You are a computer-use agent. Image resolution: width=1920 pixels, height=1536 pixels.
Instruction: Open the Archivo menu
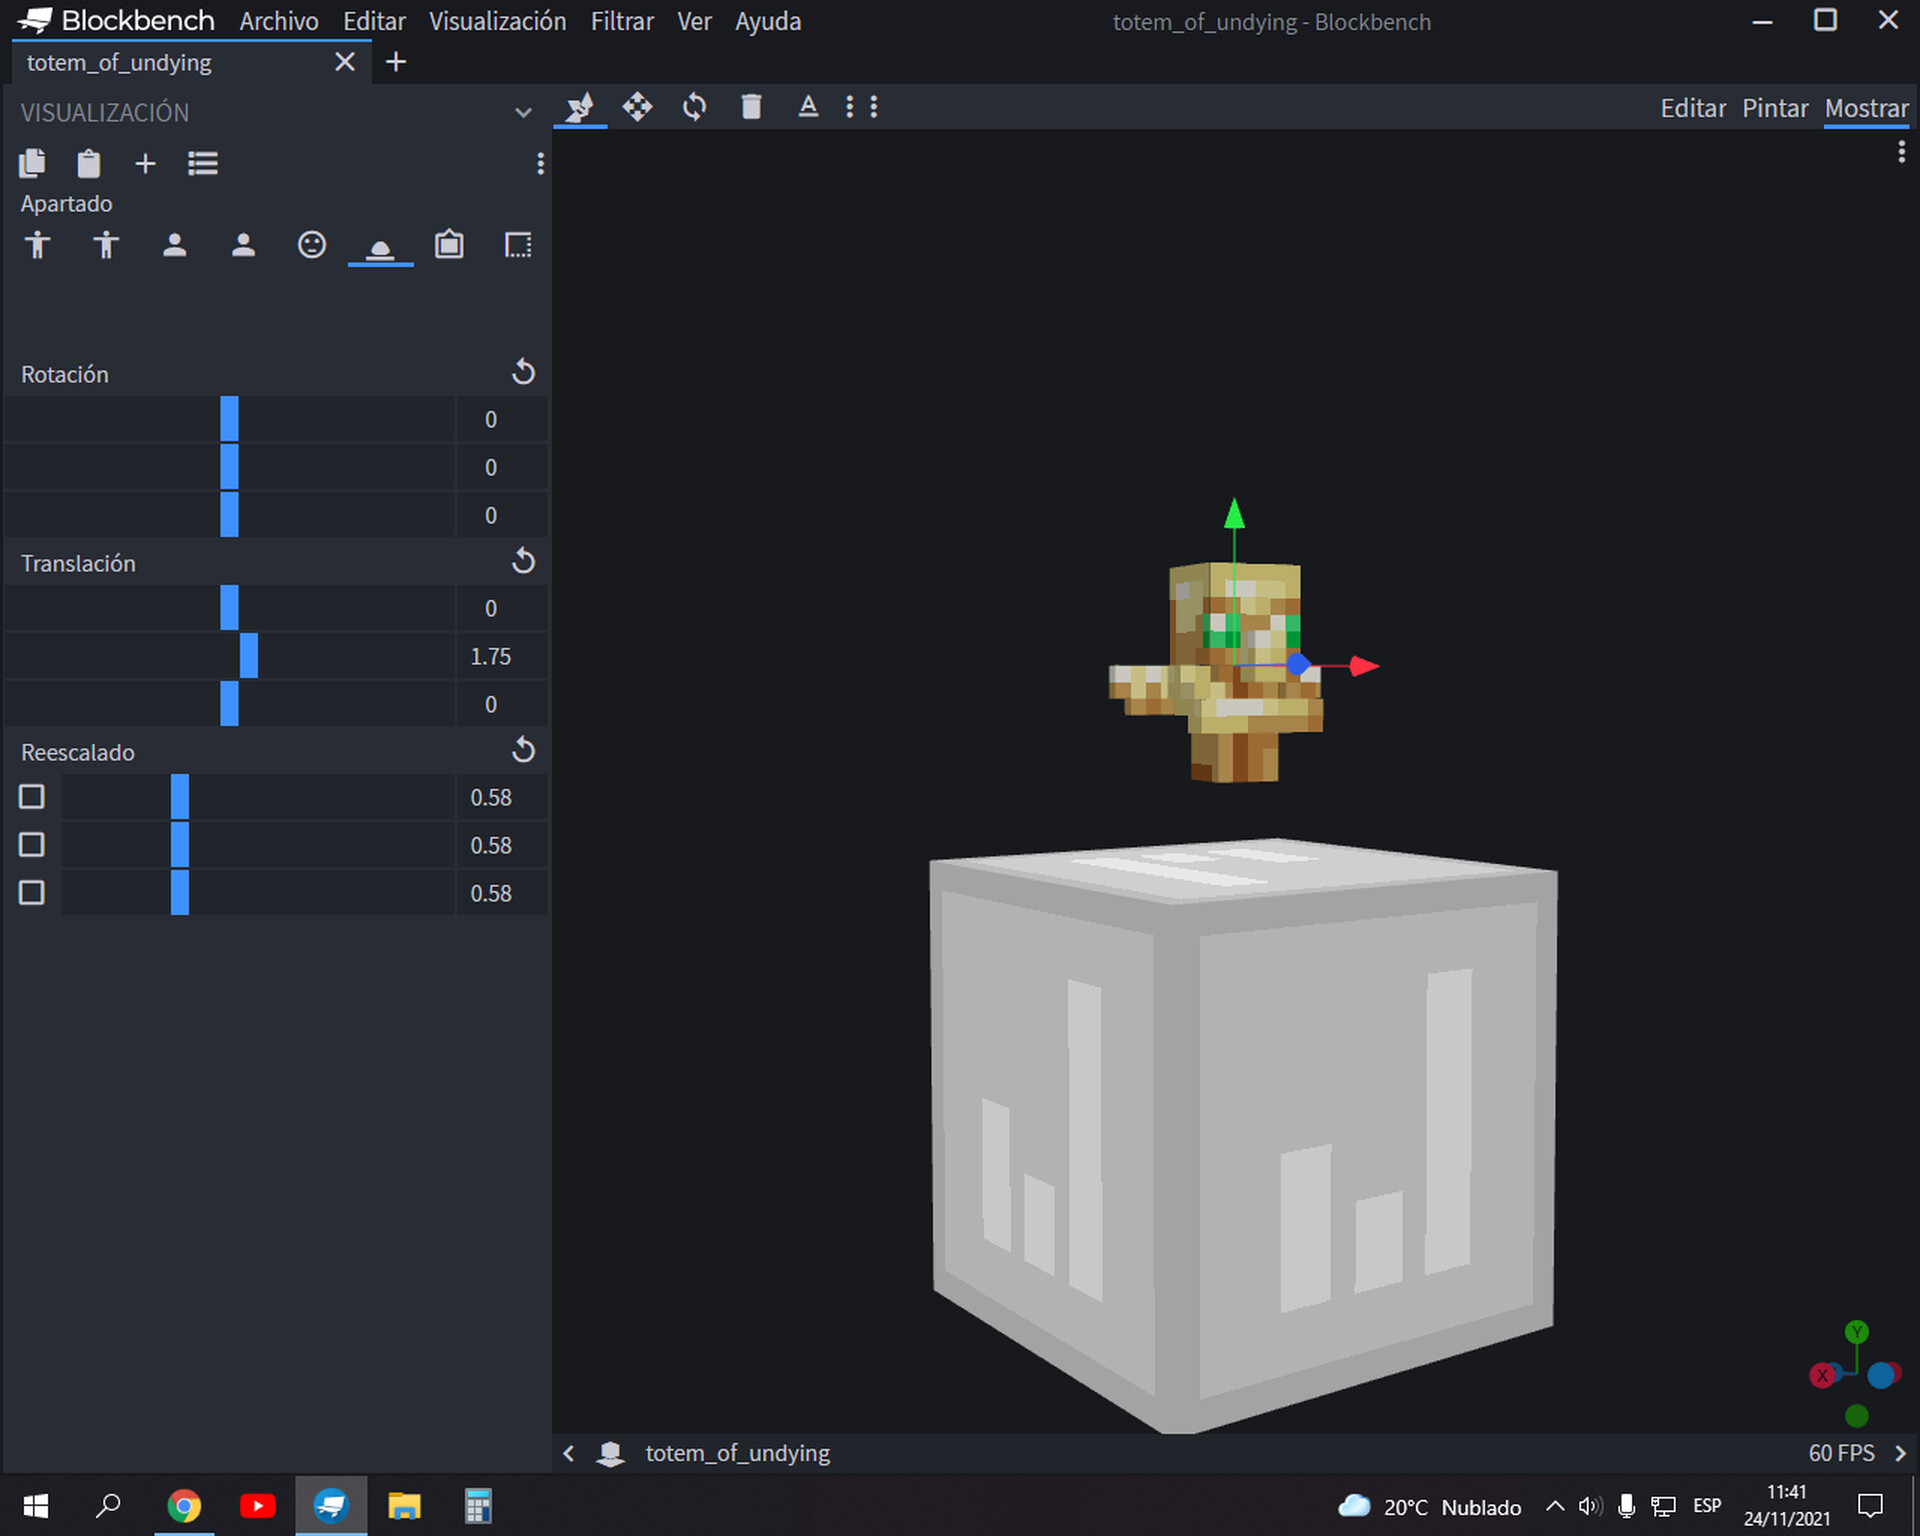279,21
